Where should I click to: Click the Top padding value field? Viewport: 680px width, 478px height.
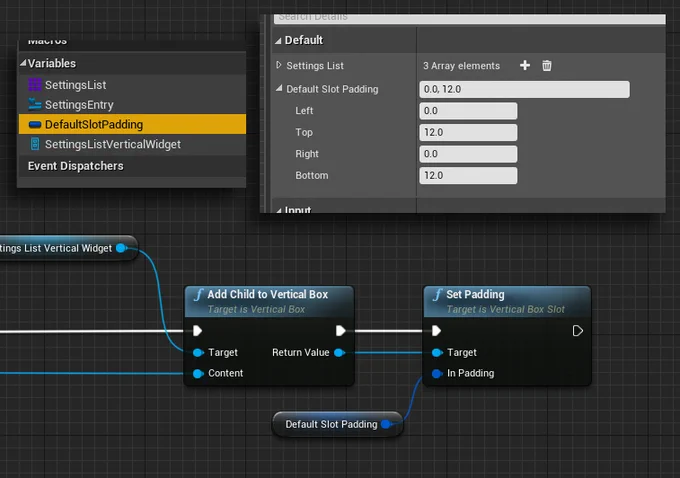point(468,132)
